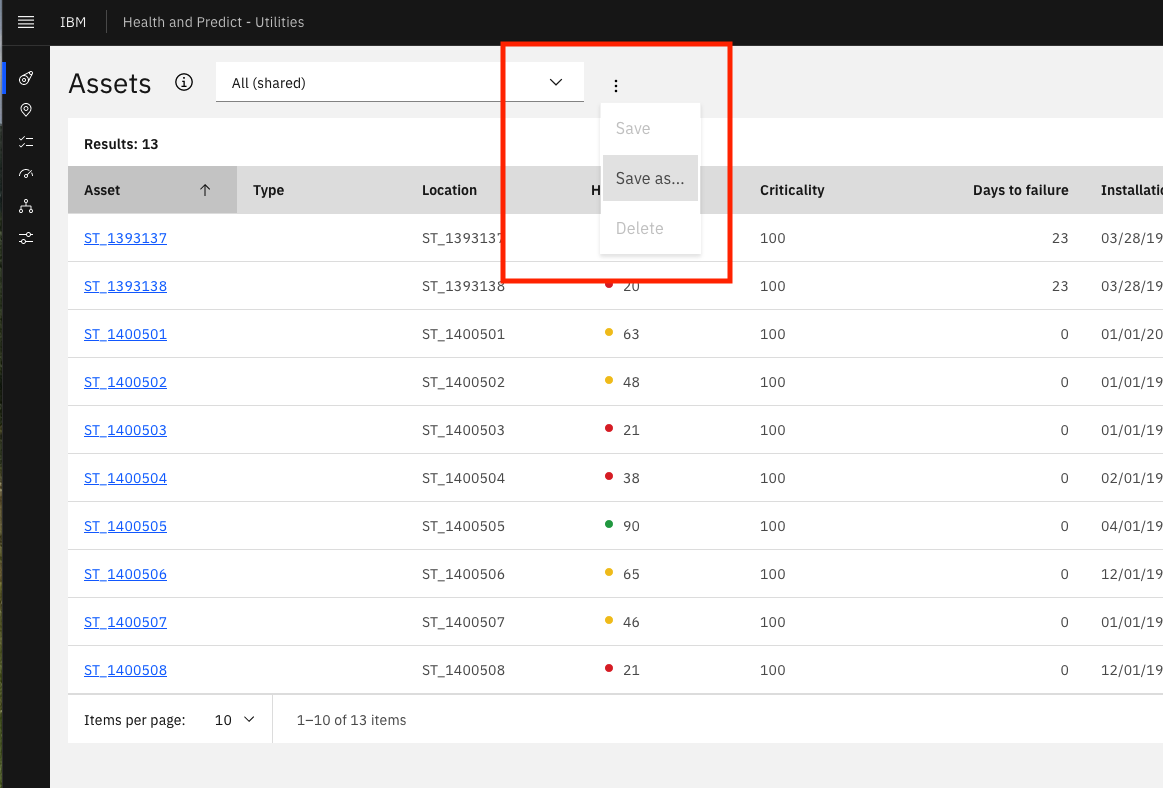The height and width of the screenshot is (788, 1163).
Task: Open asset link ST_1400503
Action: tap(125, 430)
